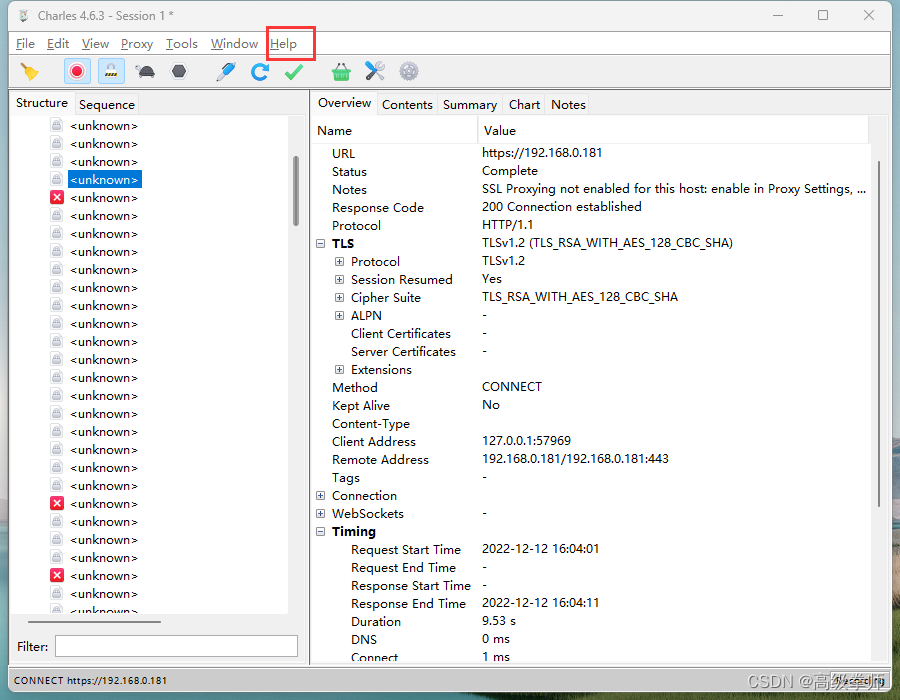Expand the Extensions row

(339, 370)
